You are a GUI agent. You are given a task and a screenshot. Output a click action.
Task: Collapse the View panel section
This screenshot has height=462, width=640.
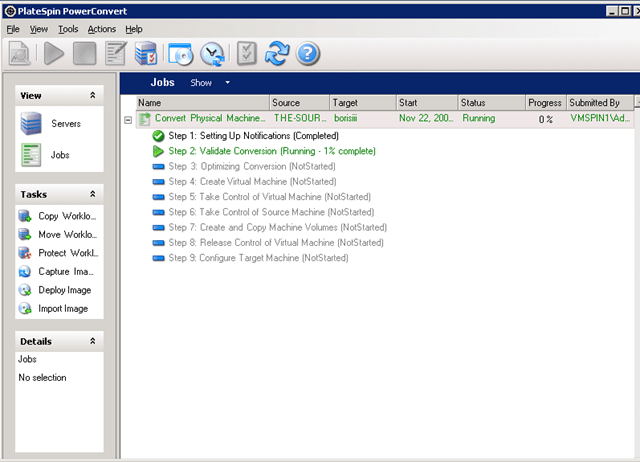click(x=93, y=95)
